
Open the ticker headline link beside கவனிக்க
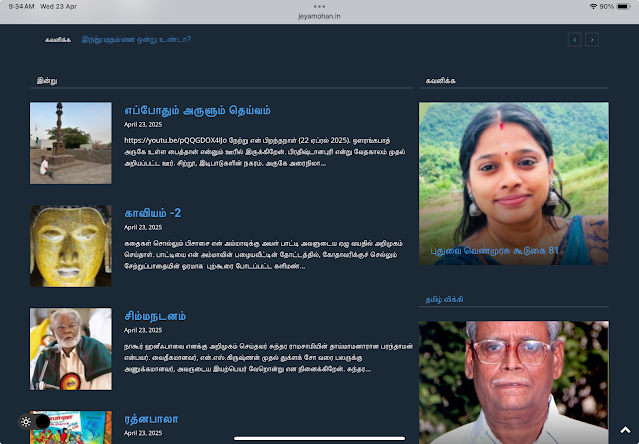(136, 40)
